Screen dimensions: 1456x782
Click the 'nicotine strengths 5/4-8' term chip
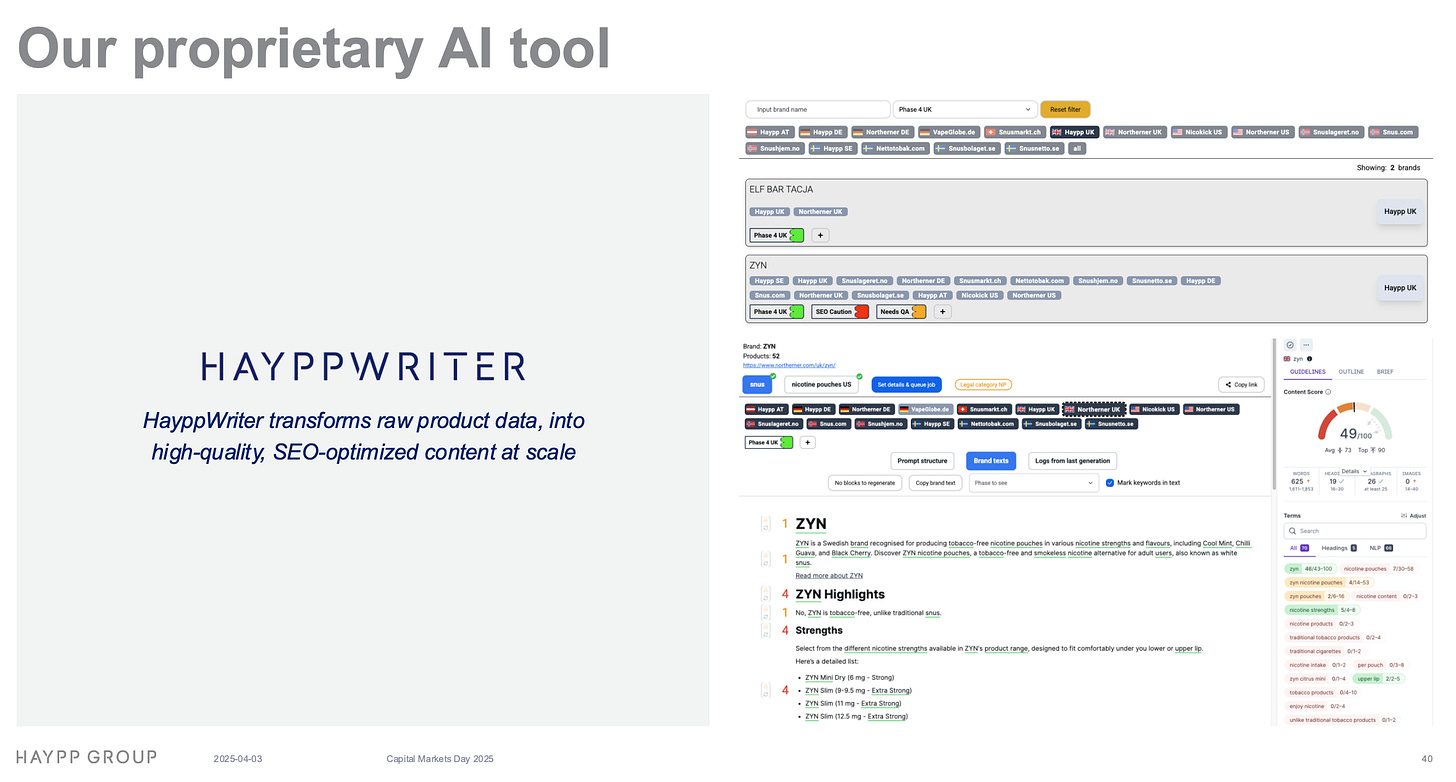point(1322,610)
